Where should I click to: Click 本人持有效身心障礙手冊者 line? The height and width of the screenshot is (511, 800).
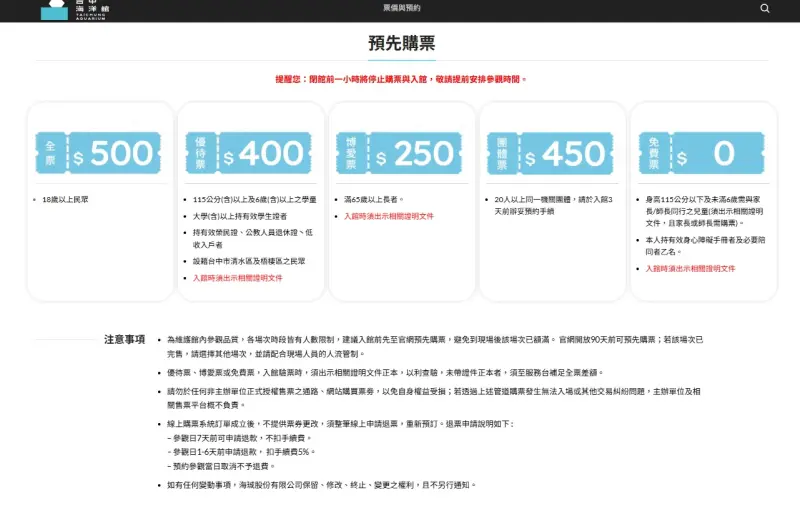[705, 246]
